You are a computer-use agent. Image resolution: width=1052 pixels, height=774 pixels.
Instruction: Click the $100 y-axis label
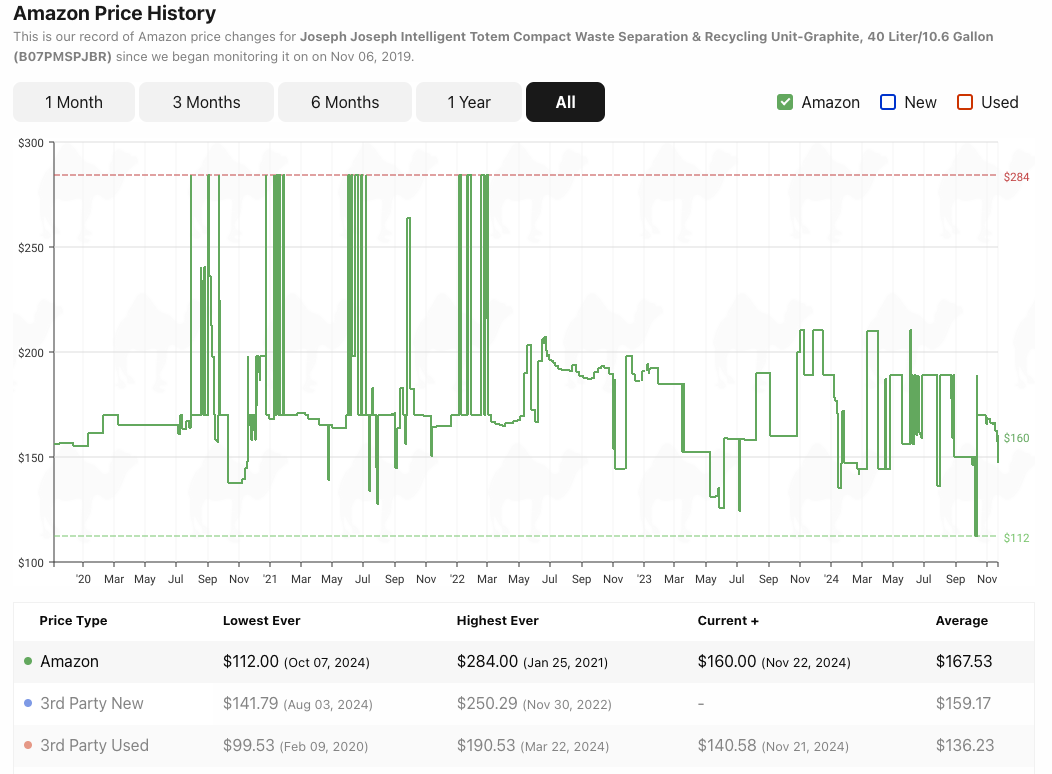[31, 563]
